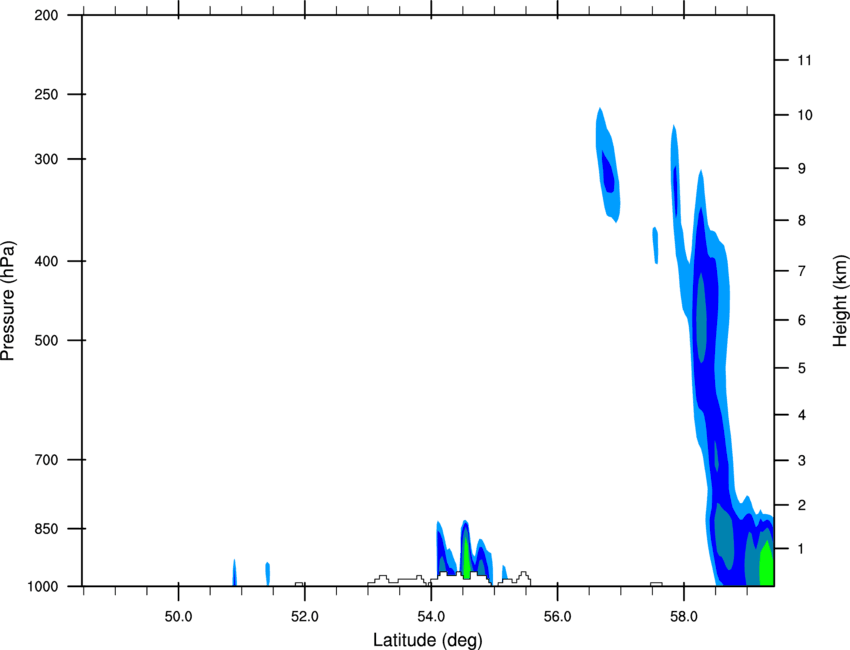
Task: Pick the 1 km height label
Action: 801,549
